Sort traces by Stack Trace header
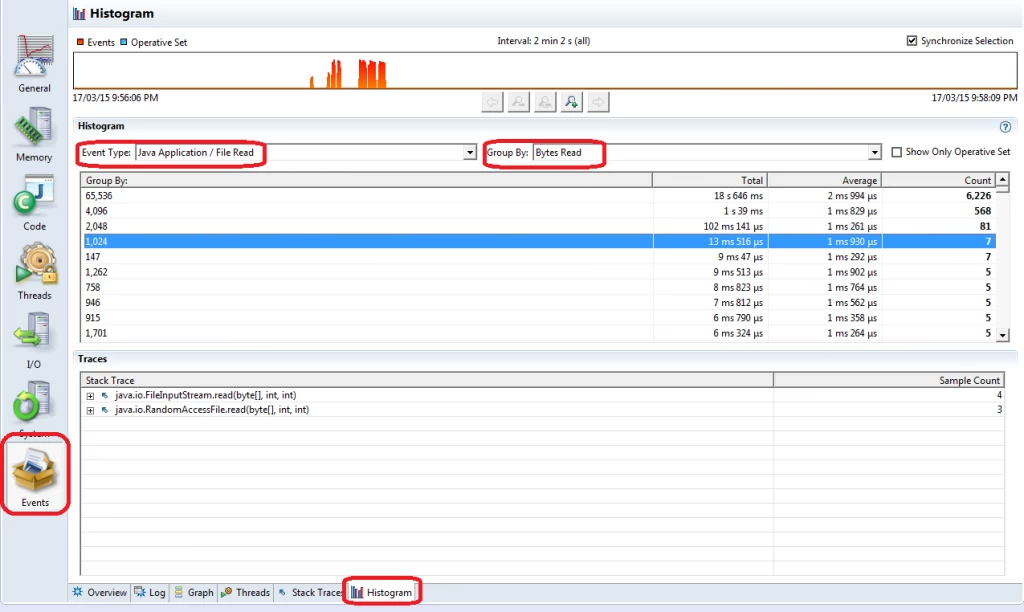Image resolution: width=1024 pixels, height=612 pixels. click(427, 380)
